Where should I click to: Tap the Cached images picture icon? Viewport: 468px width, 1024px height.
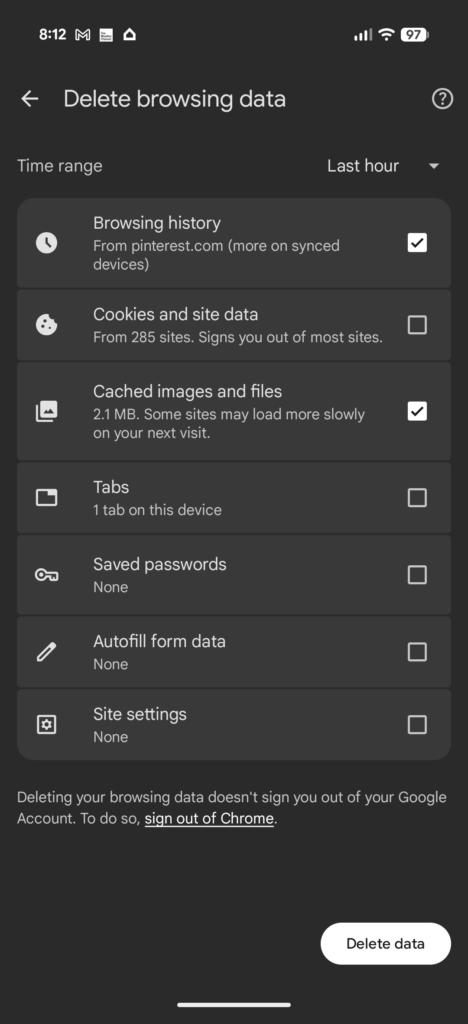[x=46, y=411]
